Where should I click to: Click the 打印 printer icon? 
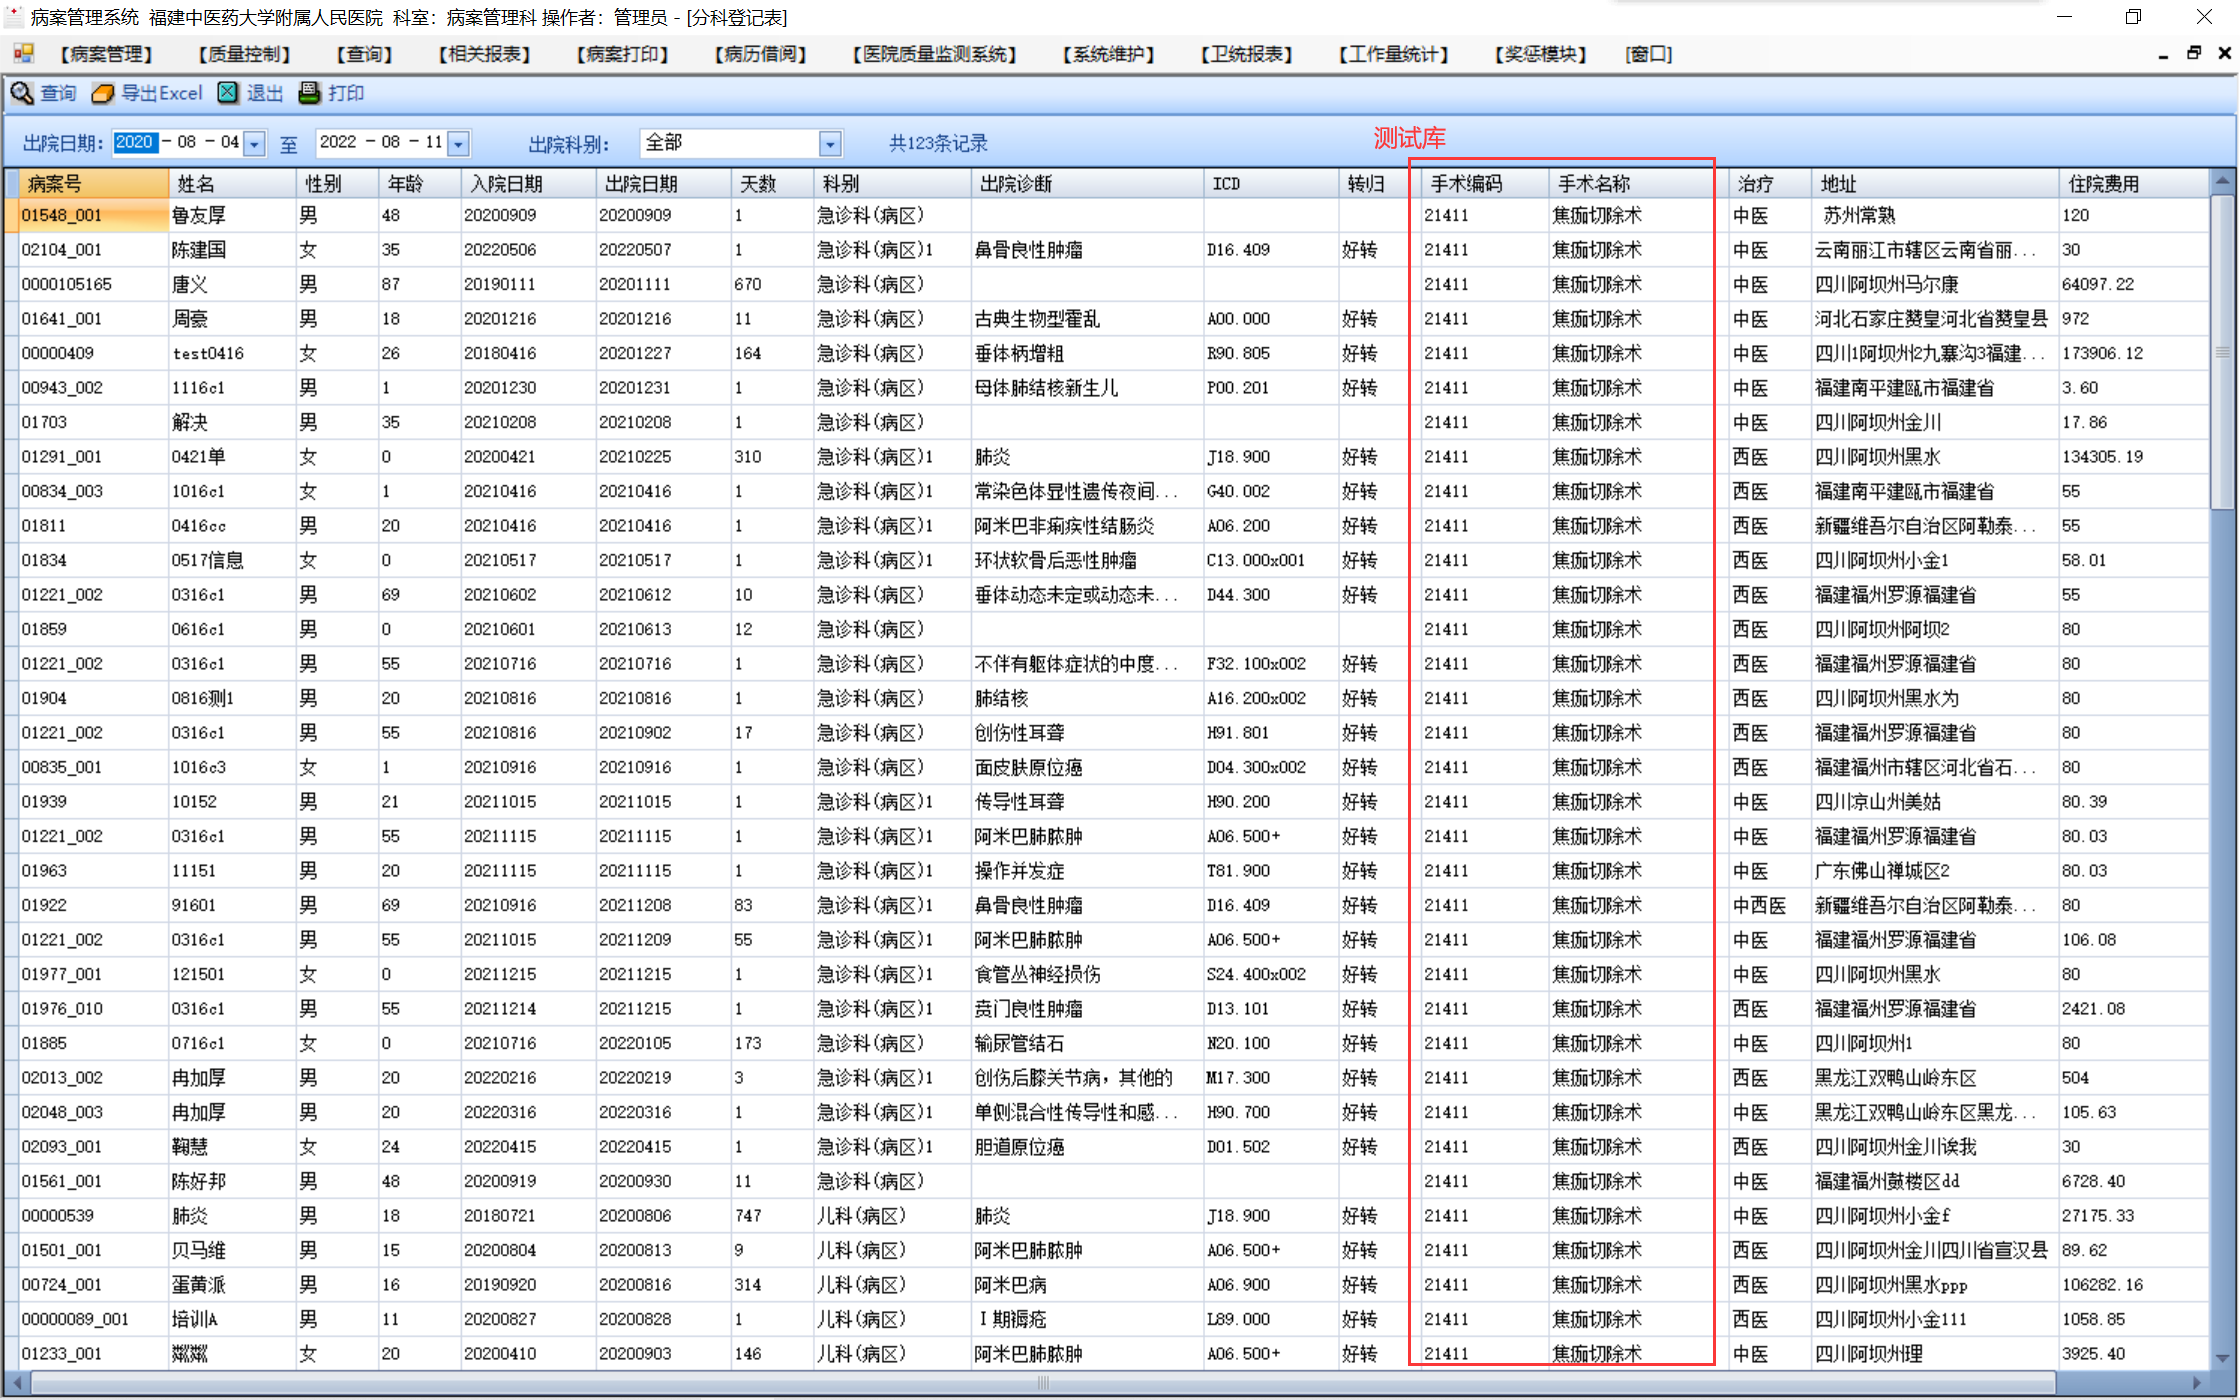click(309, 93)
